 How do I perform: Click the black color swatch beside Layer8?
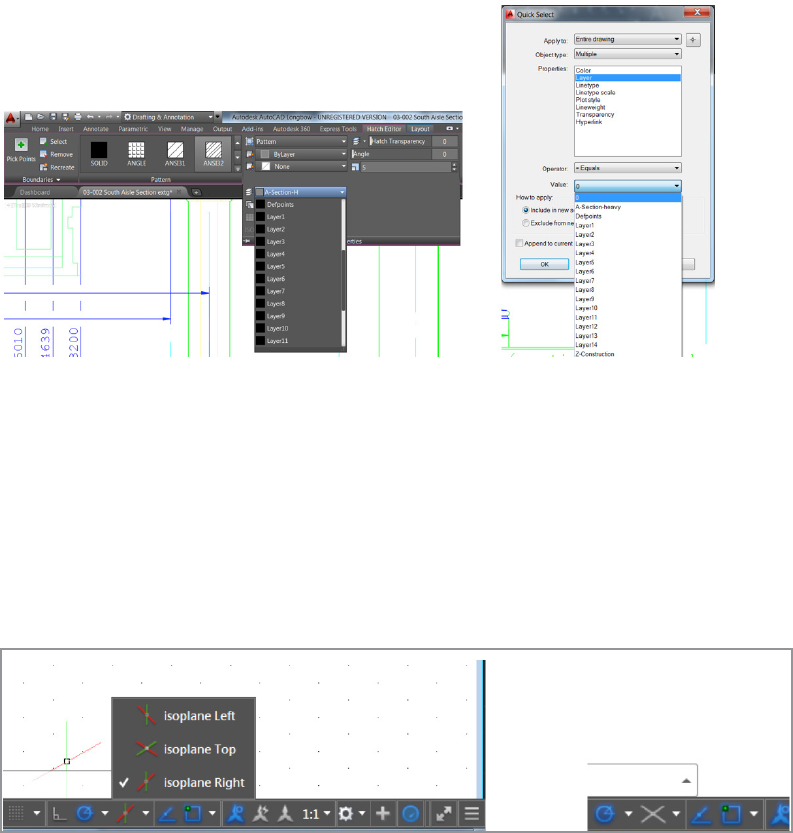tap(260, 304)
